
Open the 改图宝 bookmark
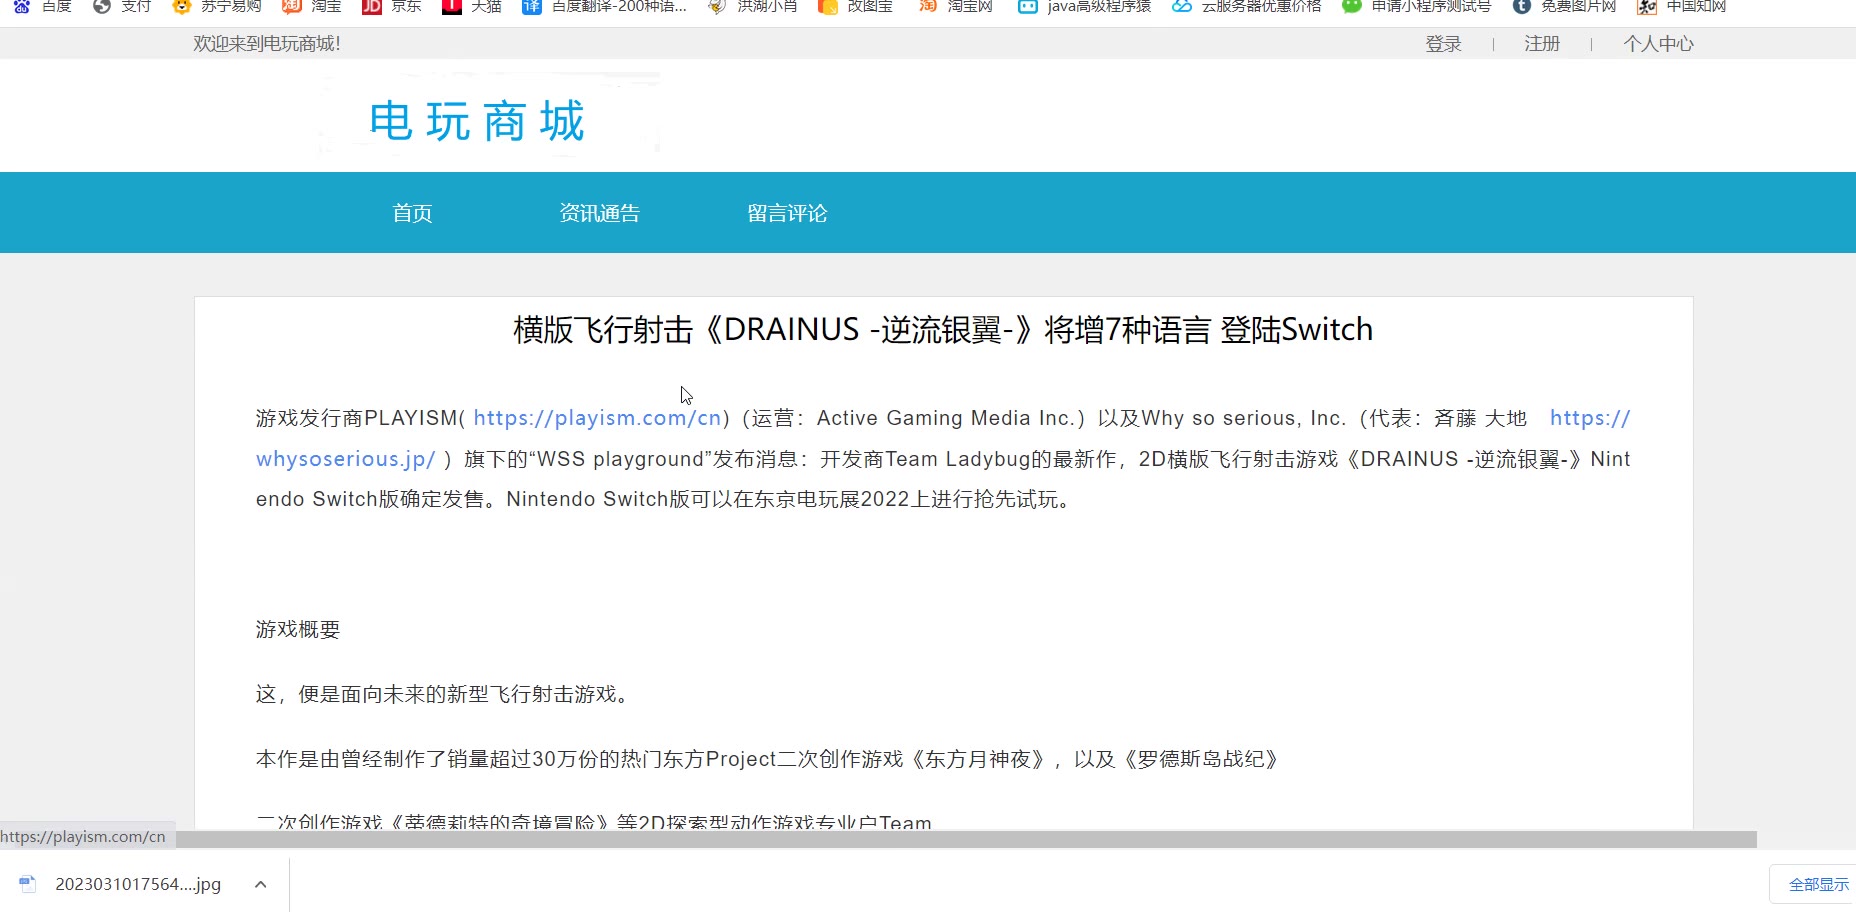855,6
